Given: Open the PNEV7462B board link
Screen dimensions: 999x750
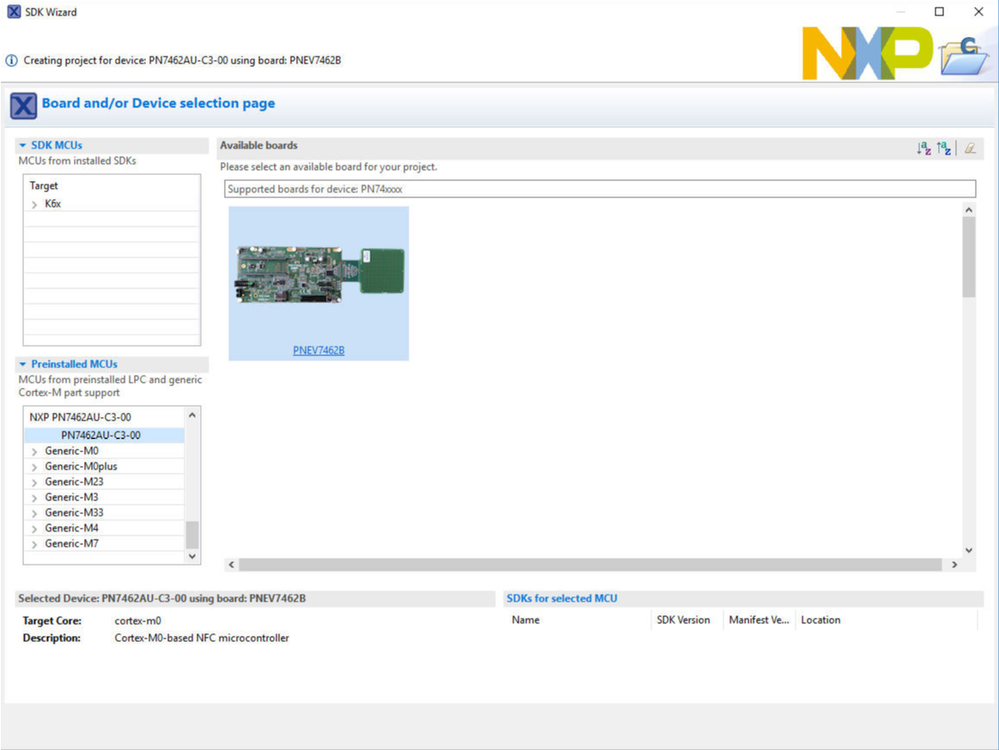Looking at the screenshot, I should click(x=319, y=350).
